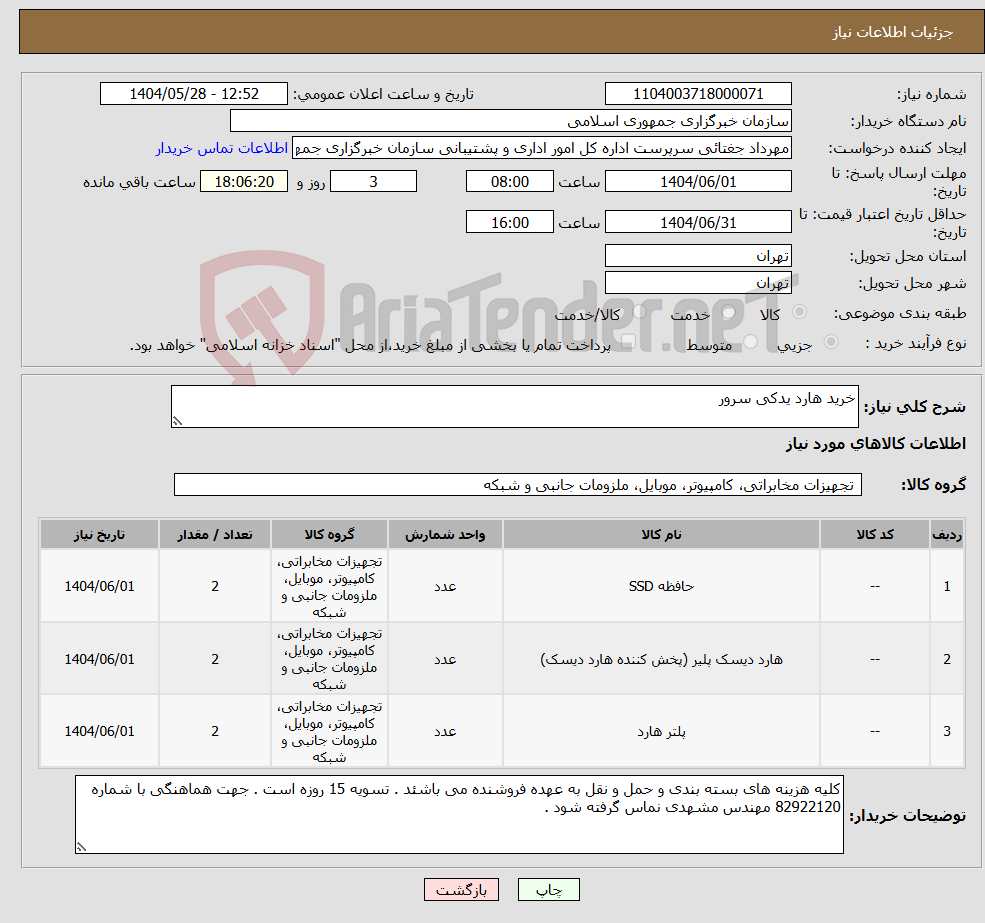The height and width of the screenshot is (923, 985).
Task: Click the بازگشت (back) button
Action: [x=461, y=889]
